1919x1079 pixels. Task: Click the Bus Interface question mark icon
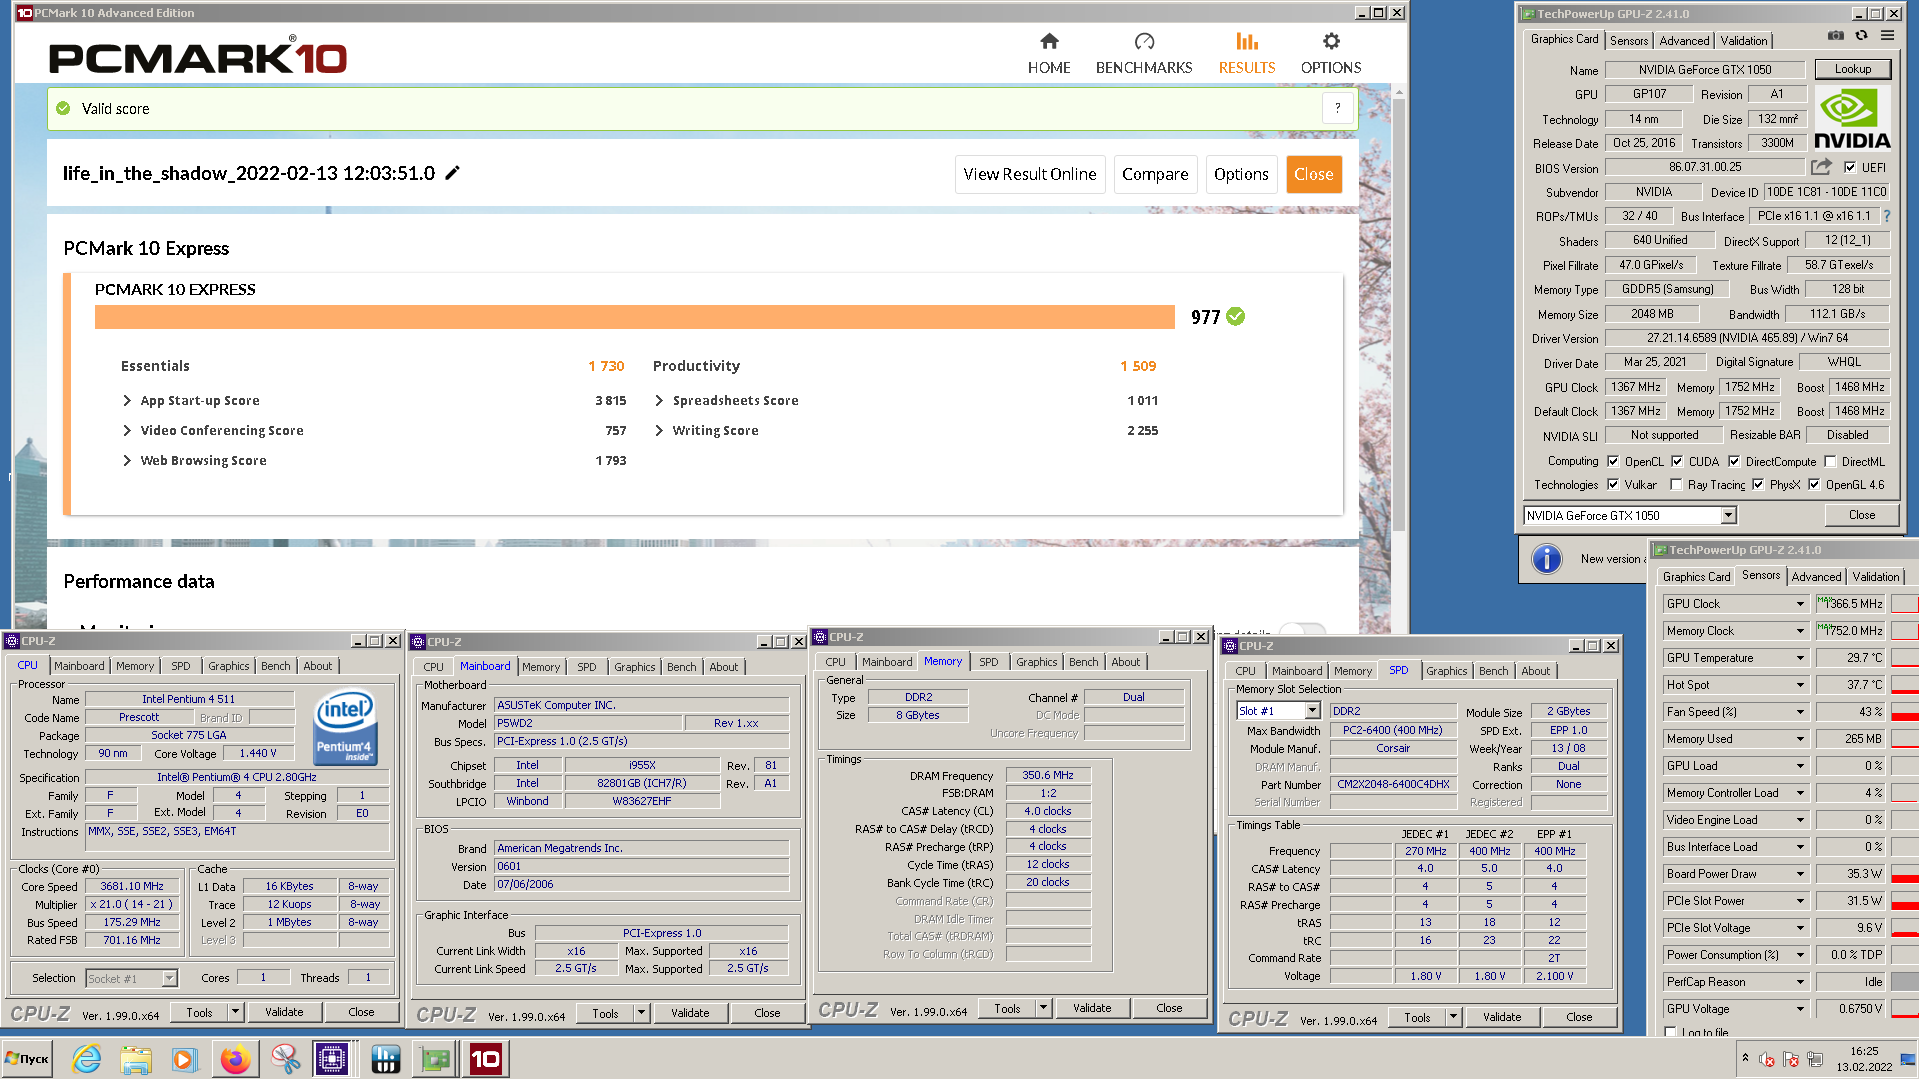(x=1887, y=216)
